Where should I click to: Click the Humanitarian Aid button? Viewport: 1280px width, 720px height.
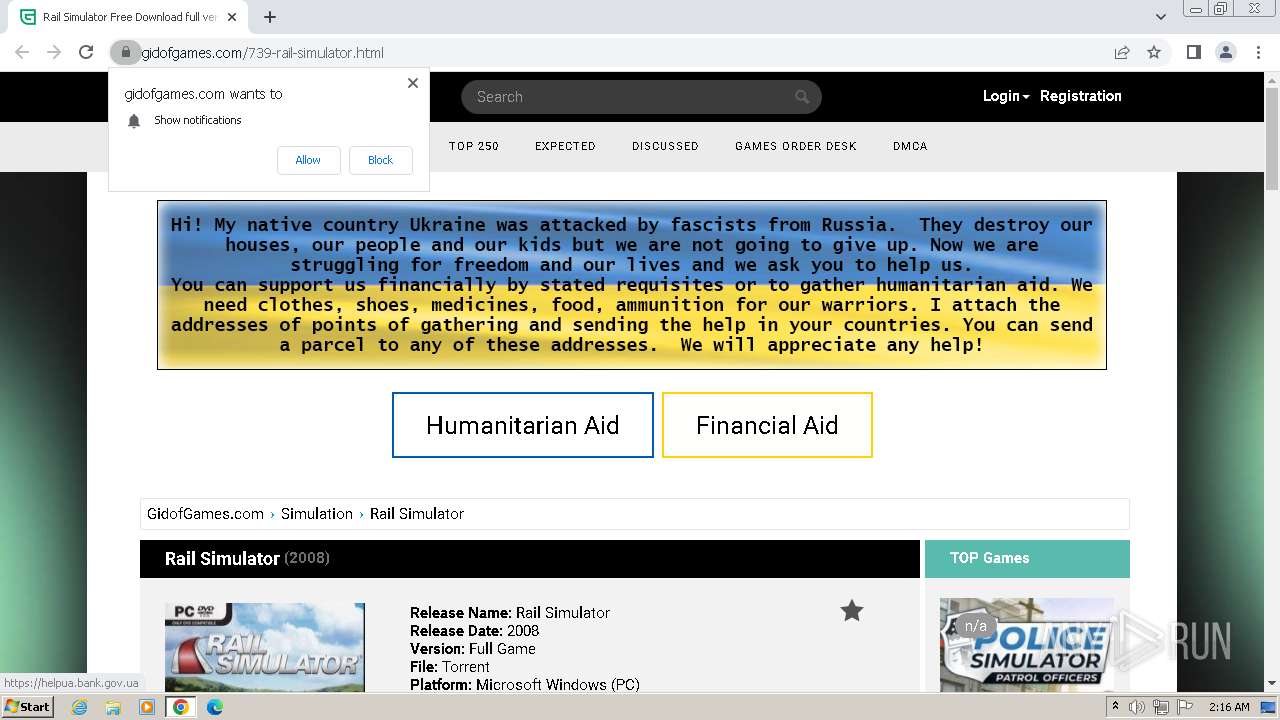(523, 425)
